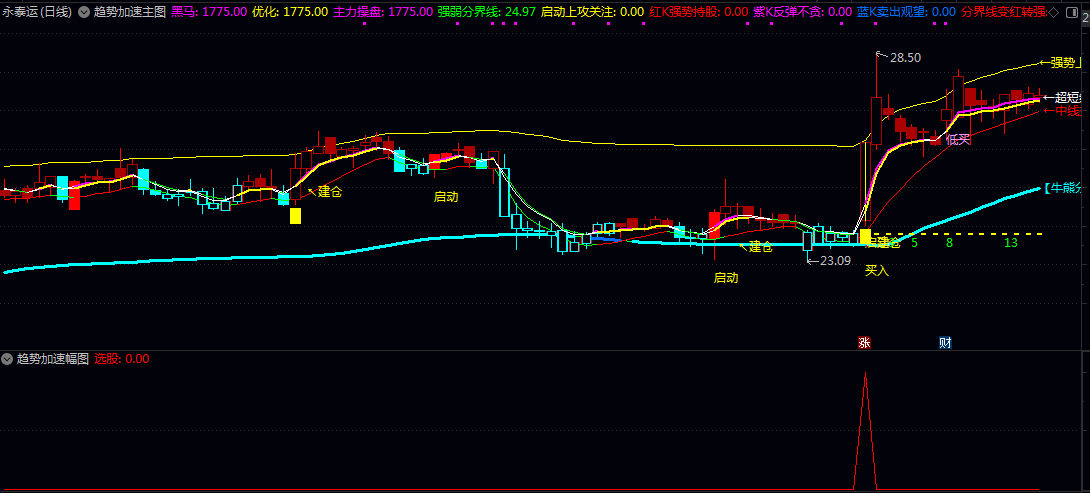Viewport: 1090px width, 493px height.
Task: Click the 趋势加速幅图 indicator name
Action: coord(53,359)
